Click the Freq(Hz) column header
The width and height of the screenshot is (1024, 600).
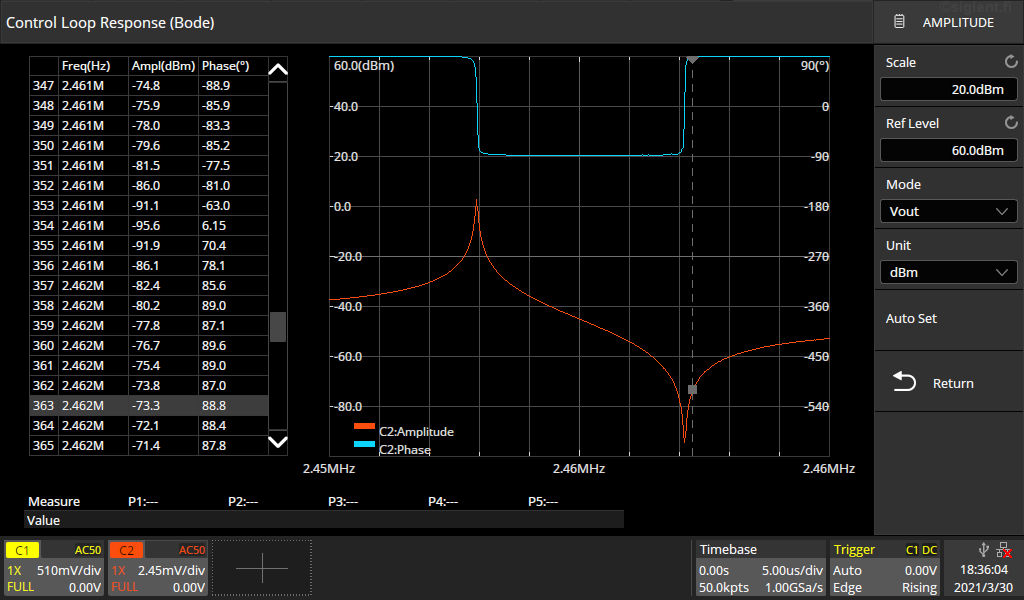point(86,66)
